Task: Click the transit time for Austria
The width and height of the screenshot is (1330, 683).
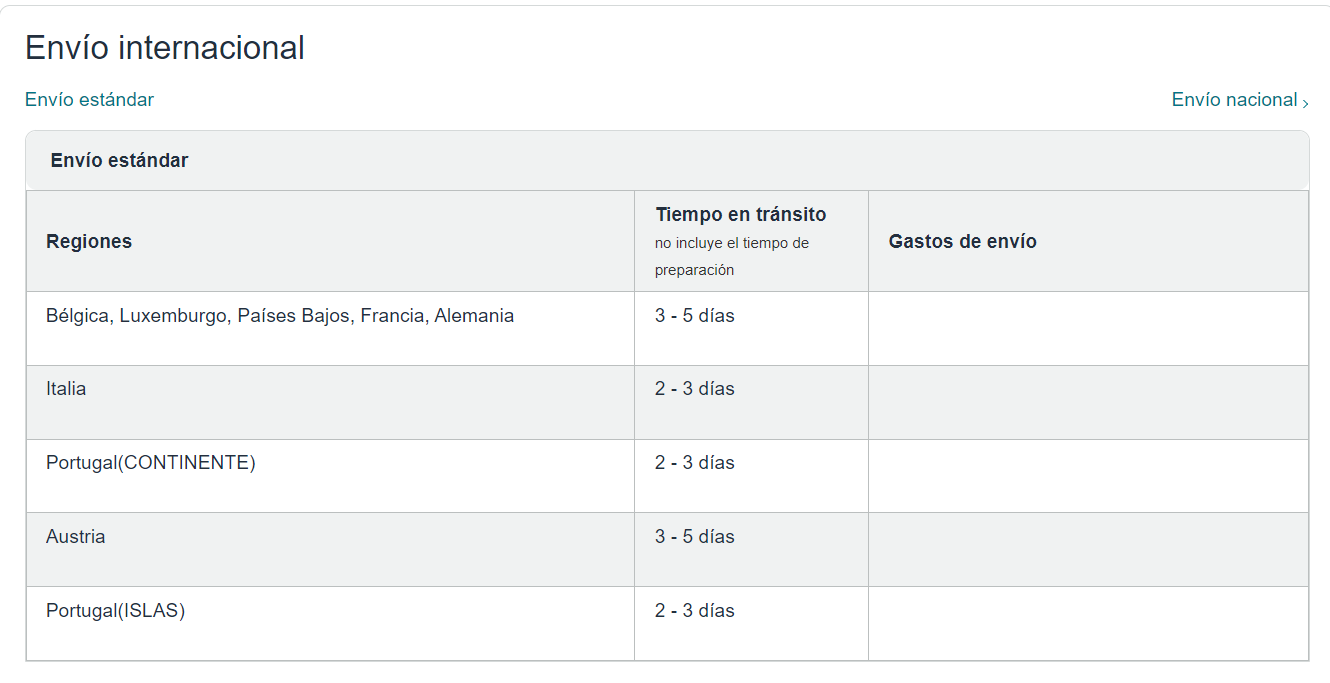Action: [695, 537]
